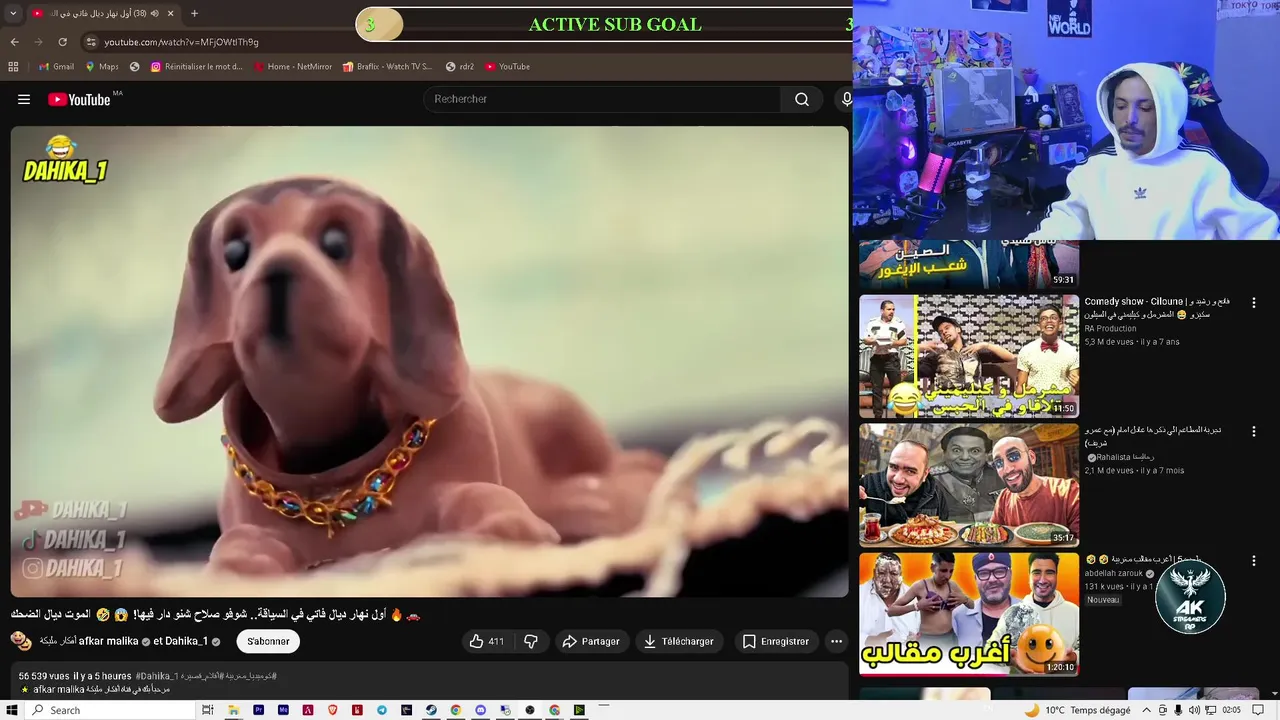Click the Windows taskbar Search box

tap(110, 710)
